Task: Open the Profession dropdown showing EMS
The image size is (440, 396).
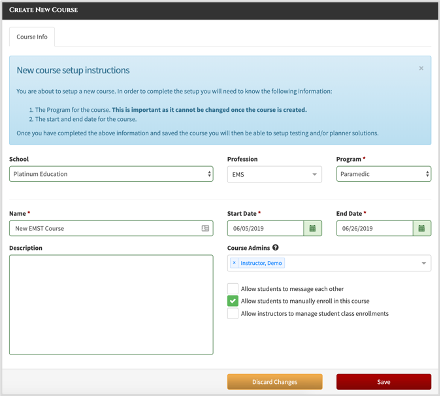Action: pyautogui.click(x=275, y=174)
